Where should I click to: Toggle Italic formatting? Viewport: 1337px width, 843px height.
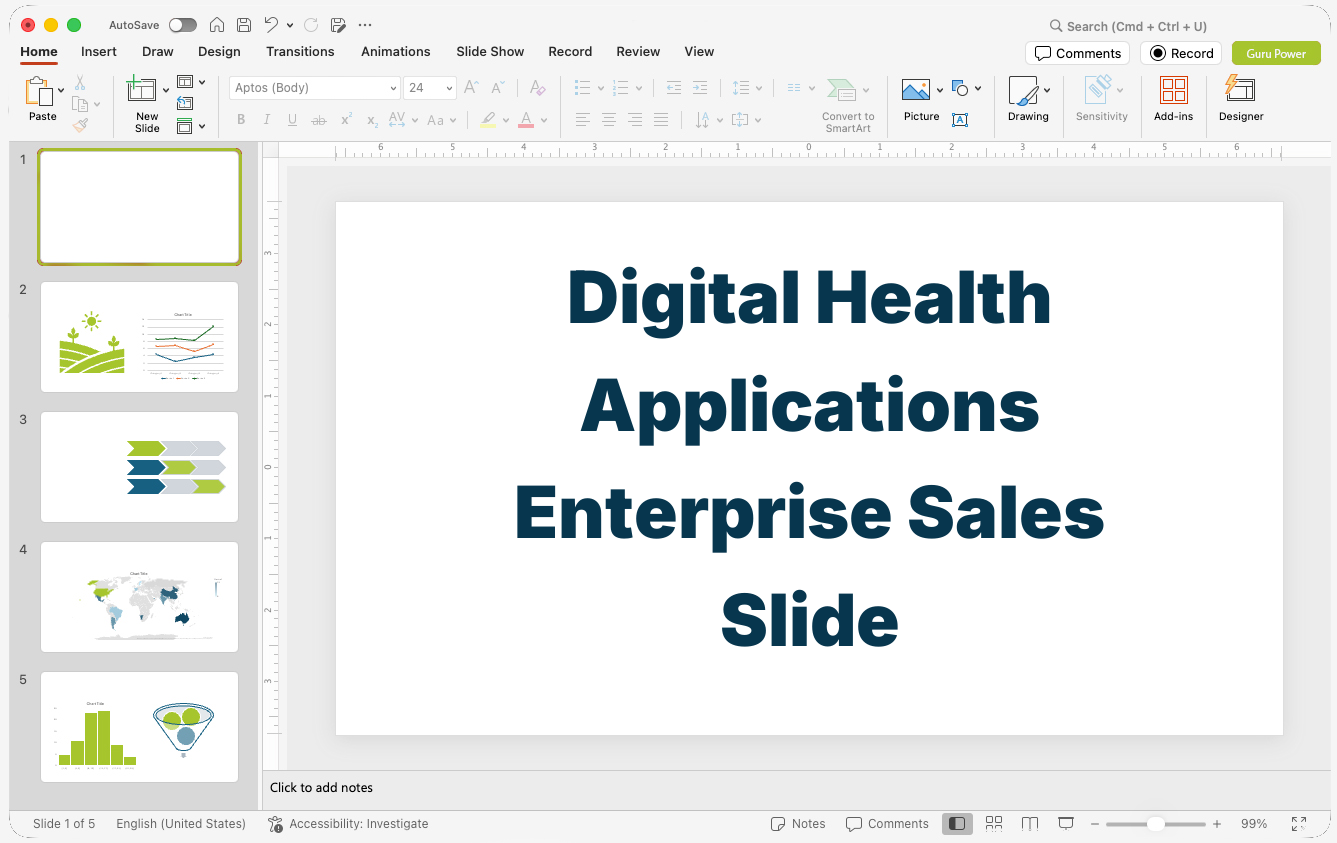pos(267,120)
